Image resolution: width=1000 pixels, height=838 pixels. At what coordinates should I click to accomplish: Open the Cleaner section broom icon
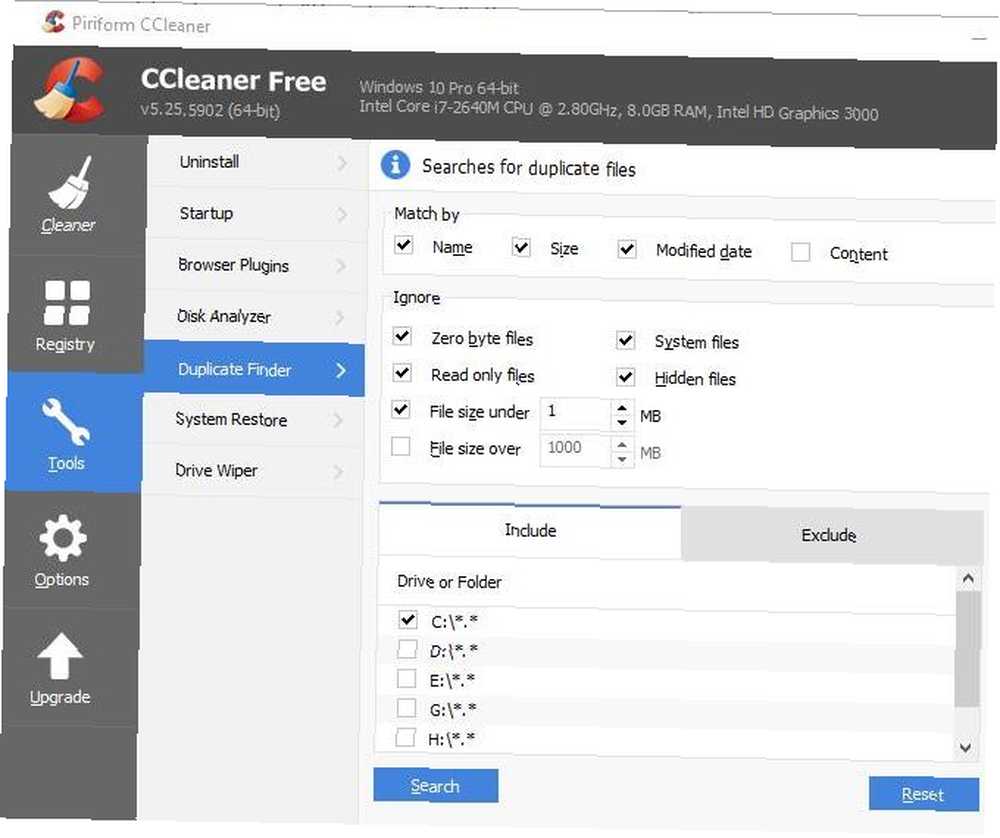click(x=70, y=182)
